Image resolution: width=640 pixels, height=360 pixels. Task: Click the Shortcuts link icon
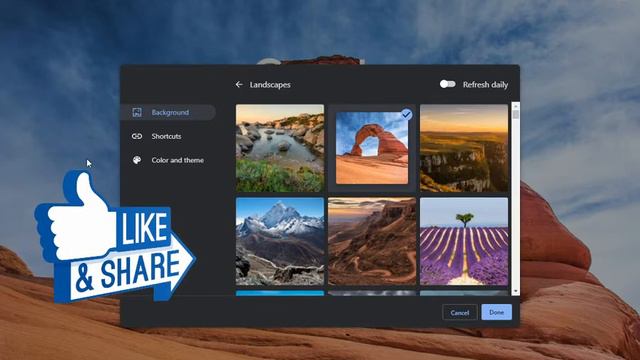tap(137, 136)
